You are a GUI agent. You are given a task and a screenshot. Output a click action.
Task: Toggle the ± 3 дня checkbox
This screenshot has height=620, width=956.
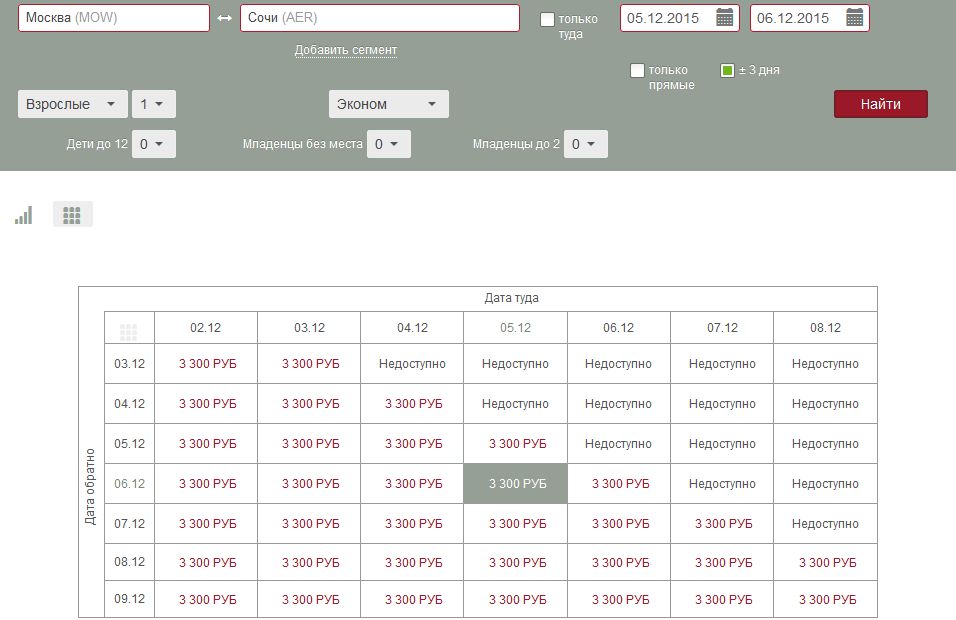point(728,71)
